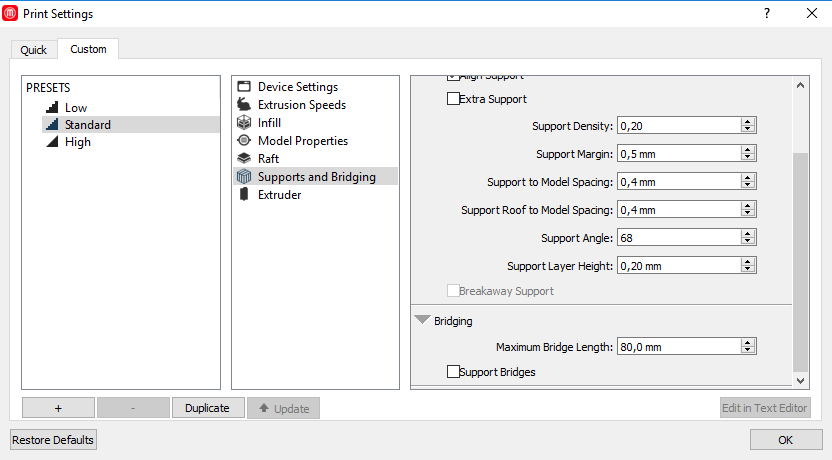Collapse the Bridging section triangle
832x460 pixels.
point(422,321)
